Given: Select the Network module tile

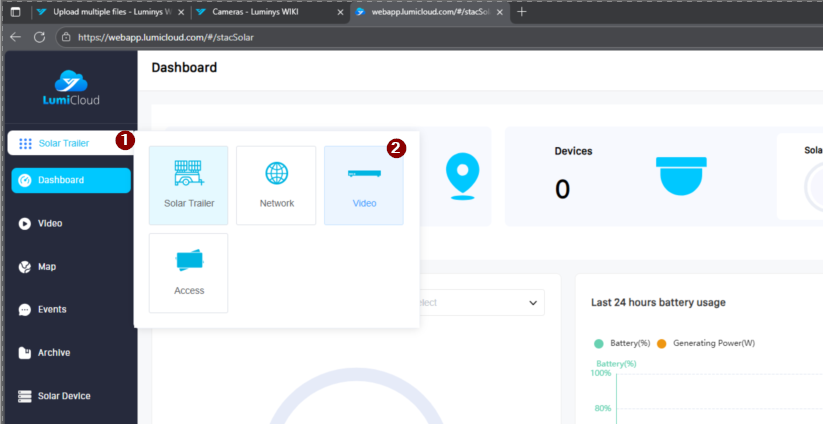Looking at the screenshot, I should point(276,185).
